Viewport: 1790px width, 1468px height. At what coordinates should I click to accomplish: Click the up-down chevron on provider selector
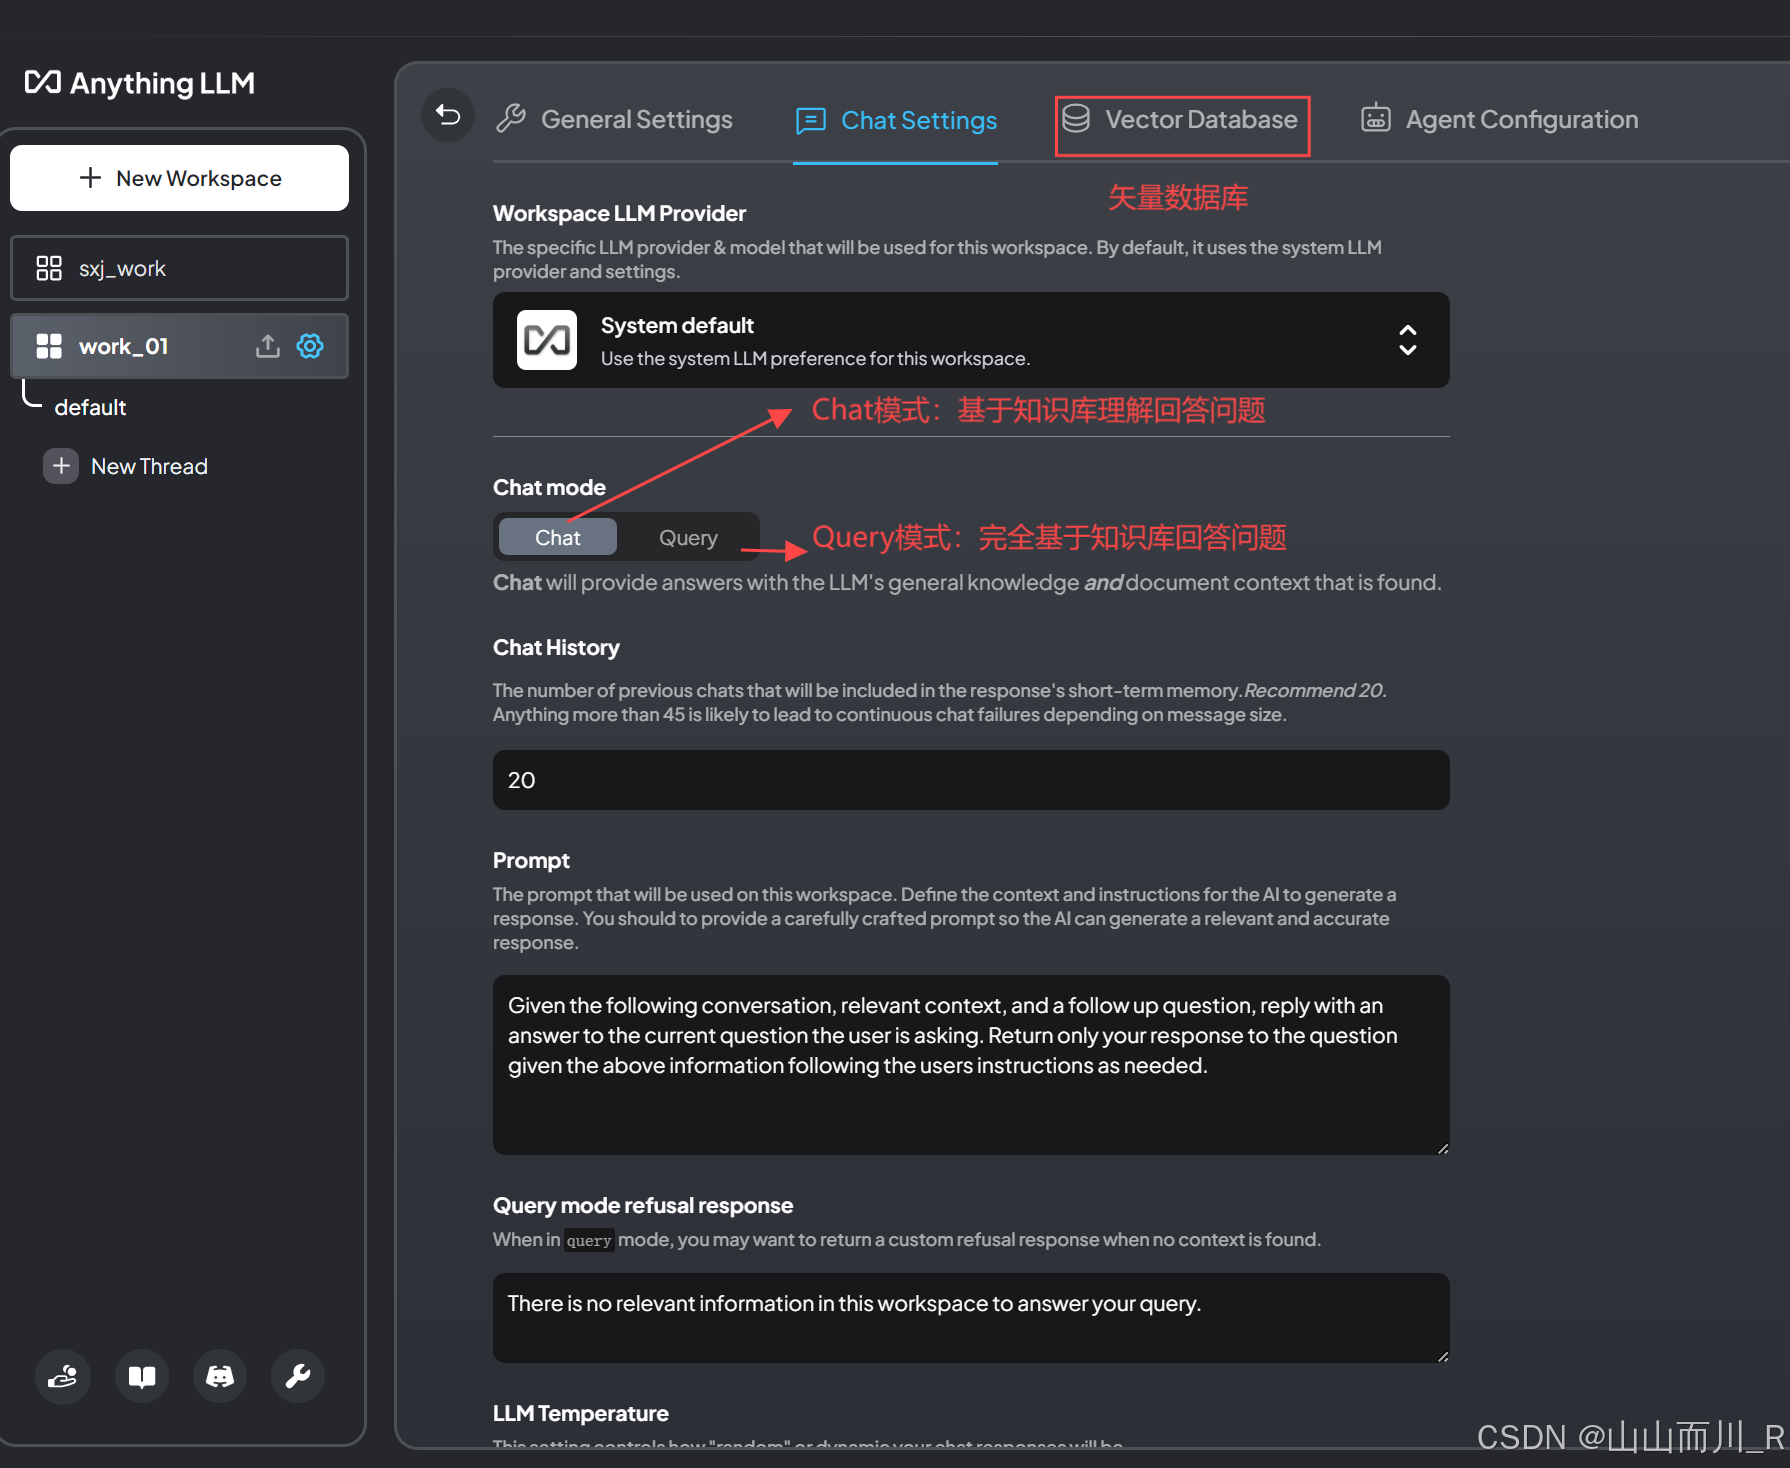tap(1408, 340)
